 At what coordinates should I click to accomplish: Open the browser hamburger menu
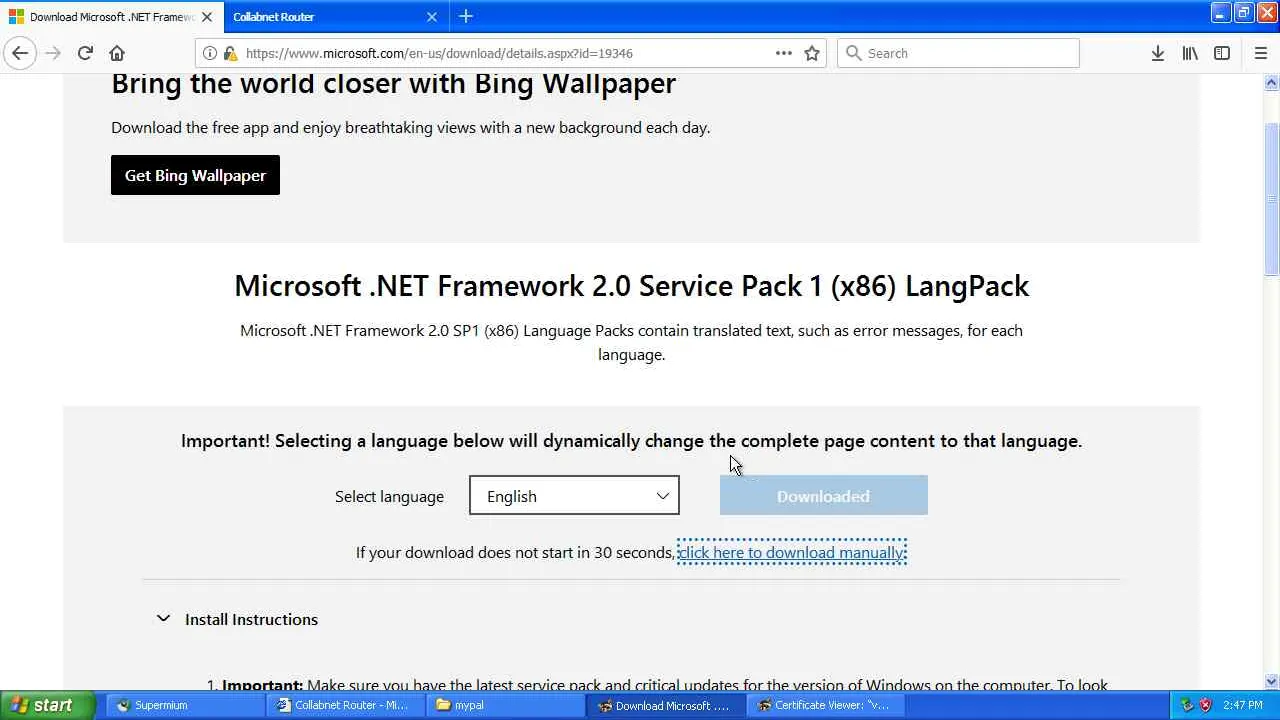[x=1261, y=53]
